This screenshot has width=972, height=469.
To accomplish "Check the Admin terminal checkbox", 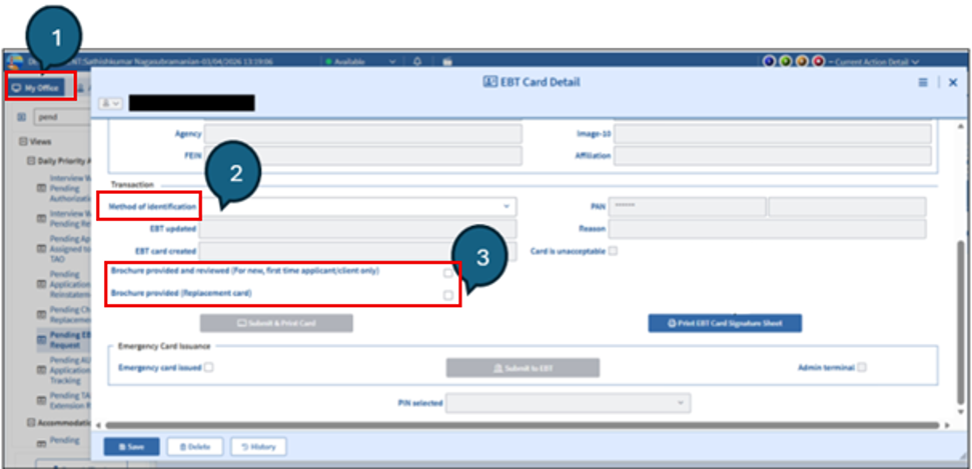I will click(x=862, y=367).
